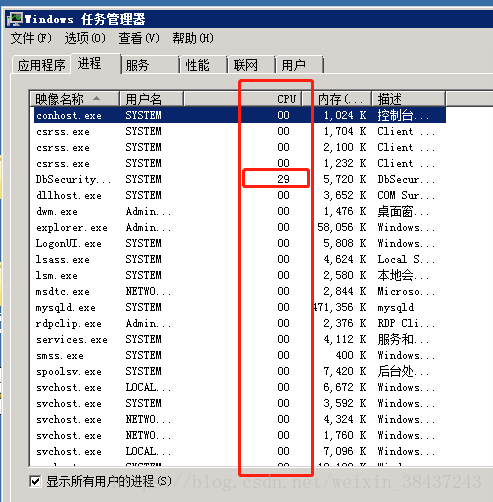Click user NETWO... of msdtc.exe
Image resolution: width=493 pixels, height=502 pixels.
(x=148, y=291)
